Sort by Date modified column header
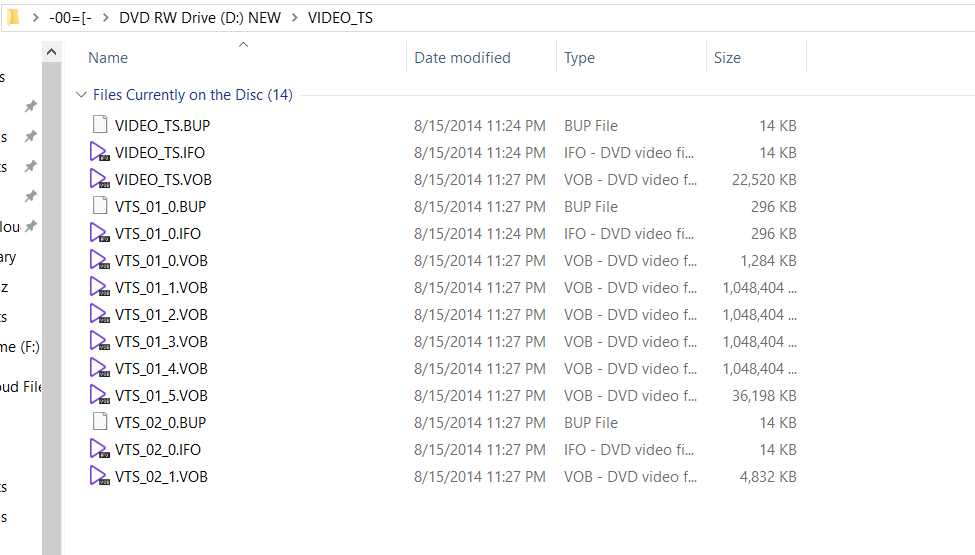 point(462,58)
